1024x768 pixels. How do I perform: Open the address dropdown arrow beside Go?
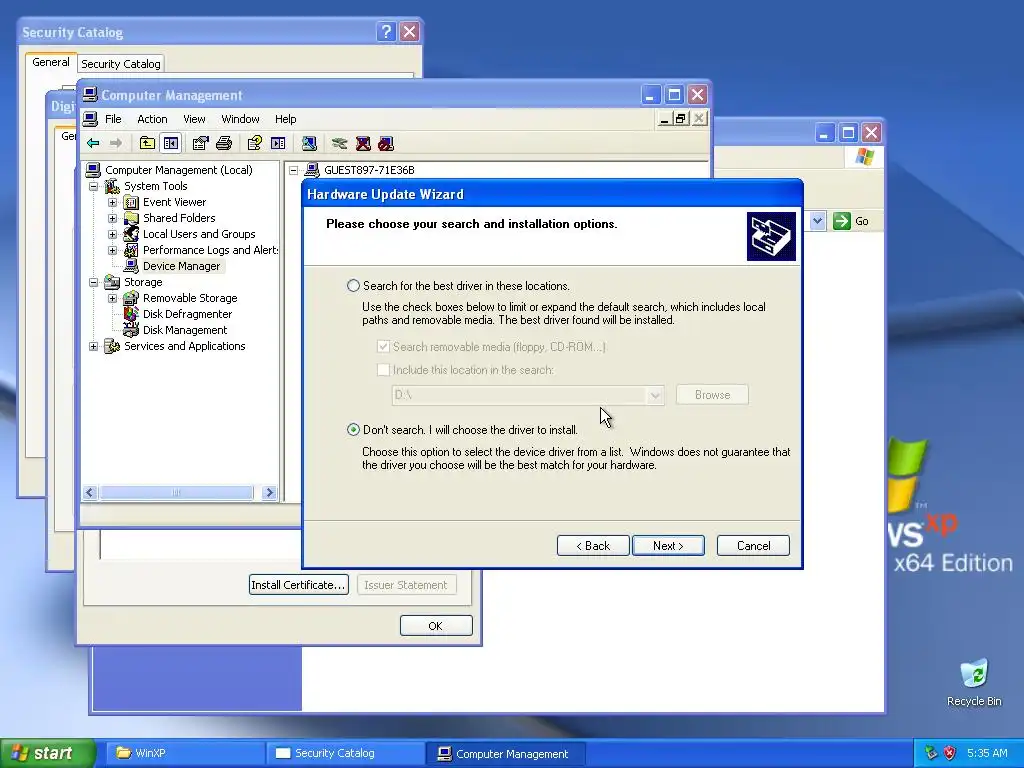point(817,221)
